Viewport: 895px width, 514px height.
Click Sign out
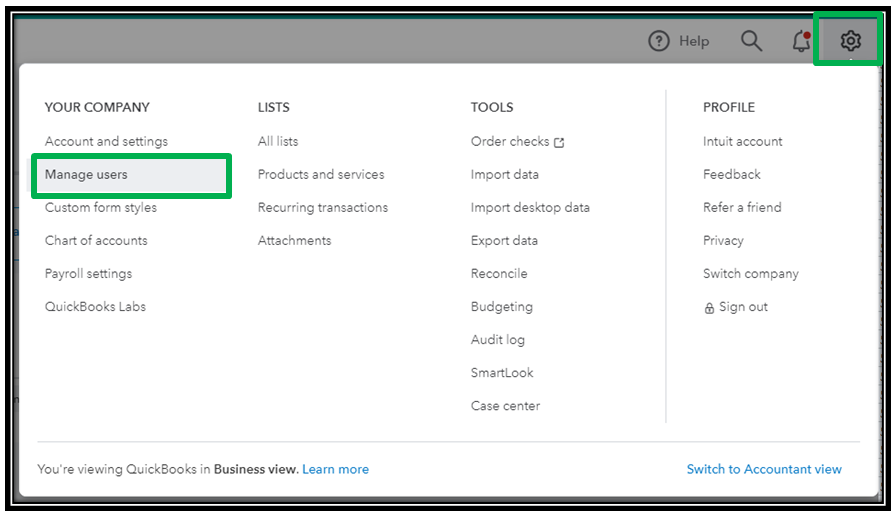pos(743,307)
